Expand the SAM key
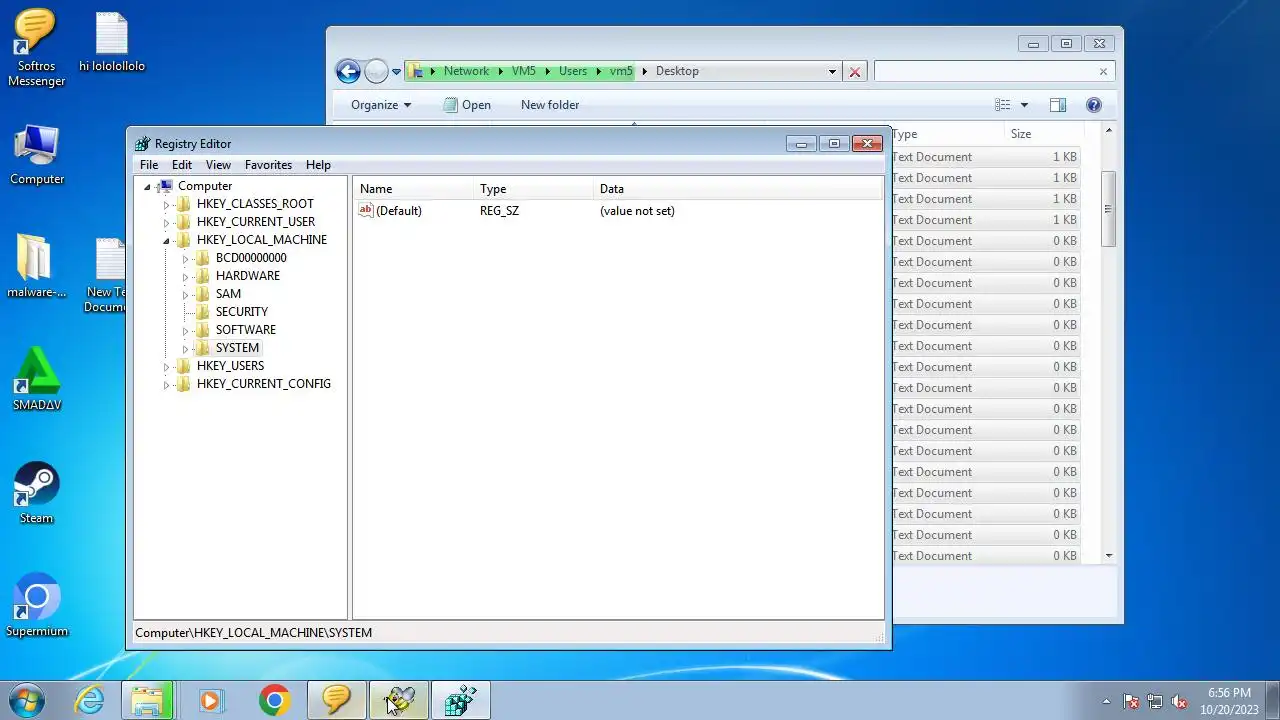1280x720 pixels. click(185, 294)
